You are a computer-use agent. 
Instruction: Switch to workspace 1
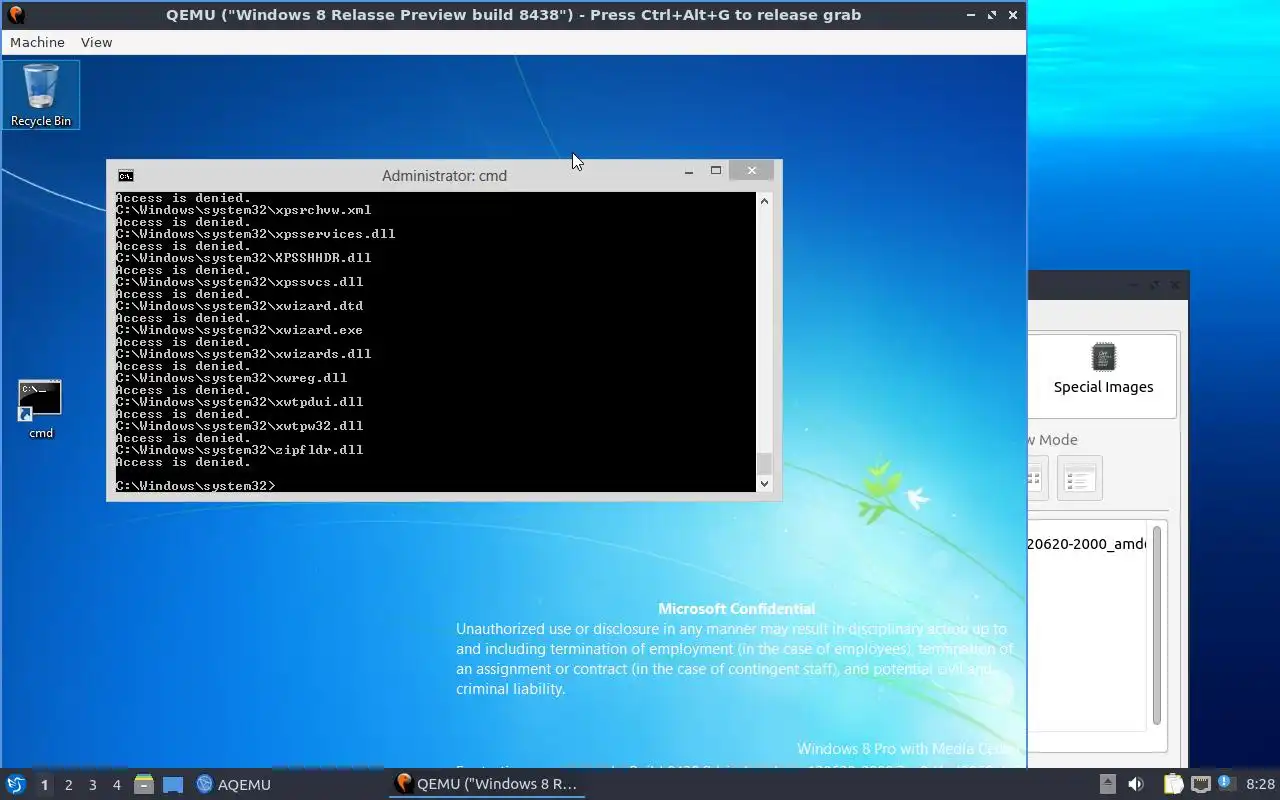coord(44,785)
